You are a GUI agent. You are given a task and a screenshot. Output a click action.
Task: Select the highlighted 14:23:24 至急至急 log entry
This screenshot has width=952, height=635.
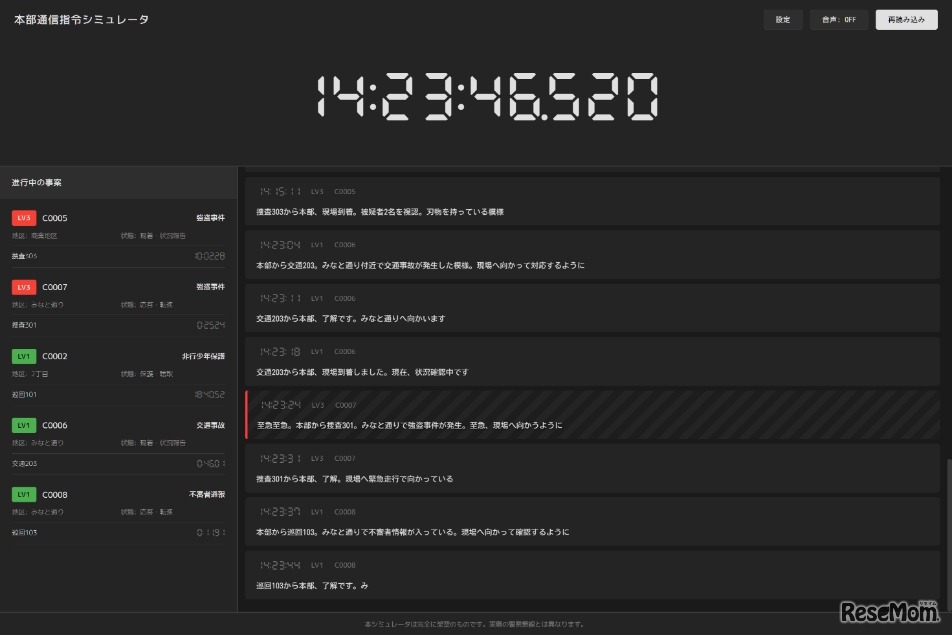[593, 415]
